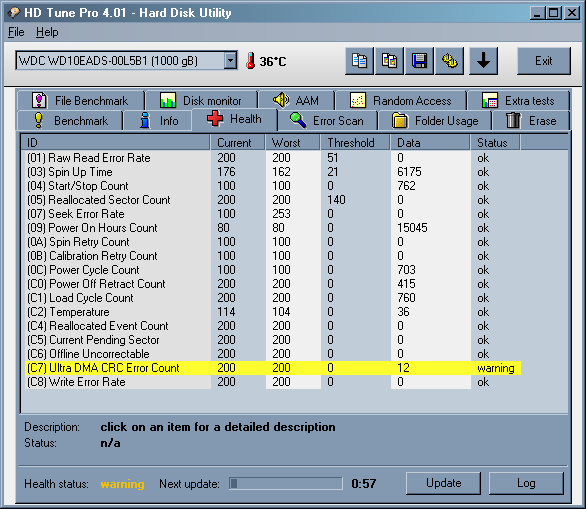Click the 15045 power on hours data value

[x=412, y=228]
